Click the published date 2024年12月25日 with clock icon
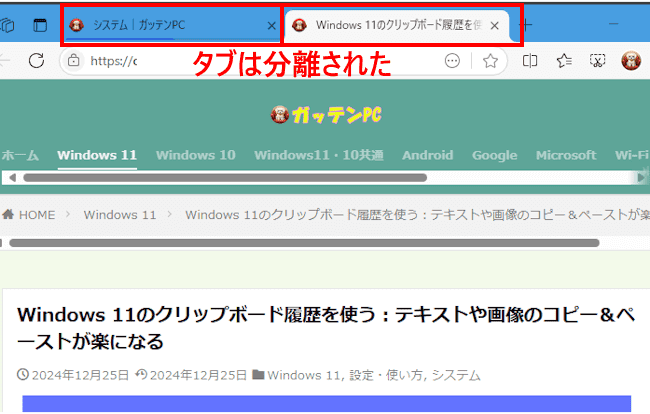650x414 pixels. [73, 375]
